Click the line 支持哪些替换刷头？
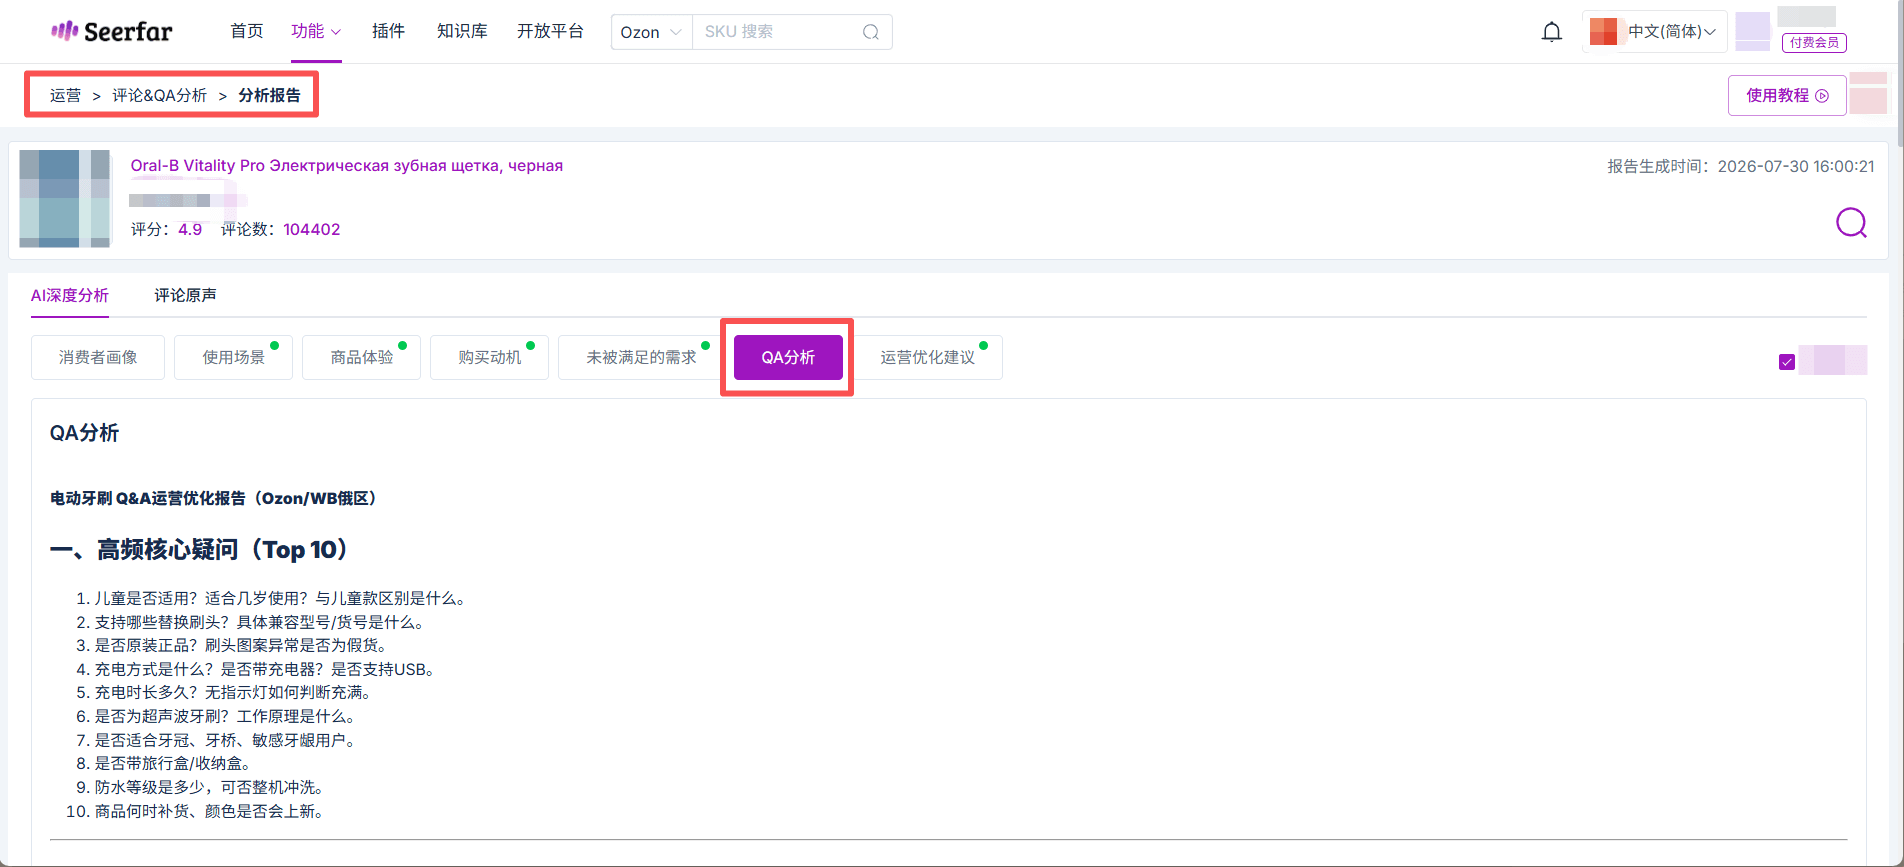 point(263,623)
